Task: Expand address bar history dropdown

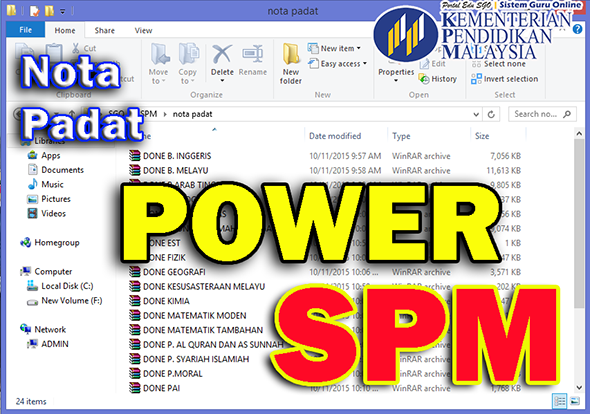Action: coord(476,114)
